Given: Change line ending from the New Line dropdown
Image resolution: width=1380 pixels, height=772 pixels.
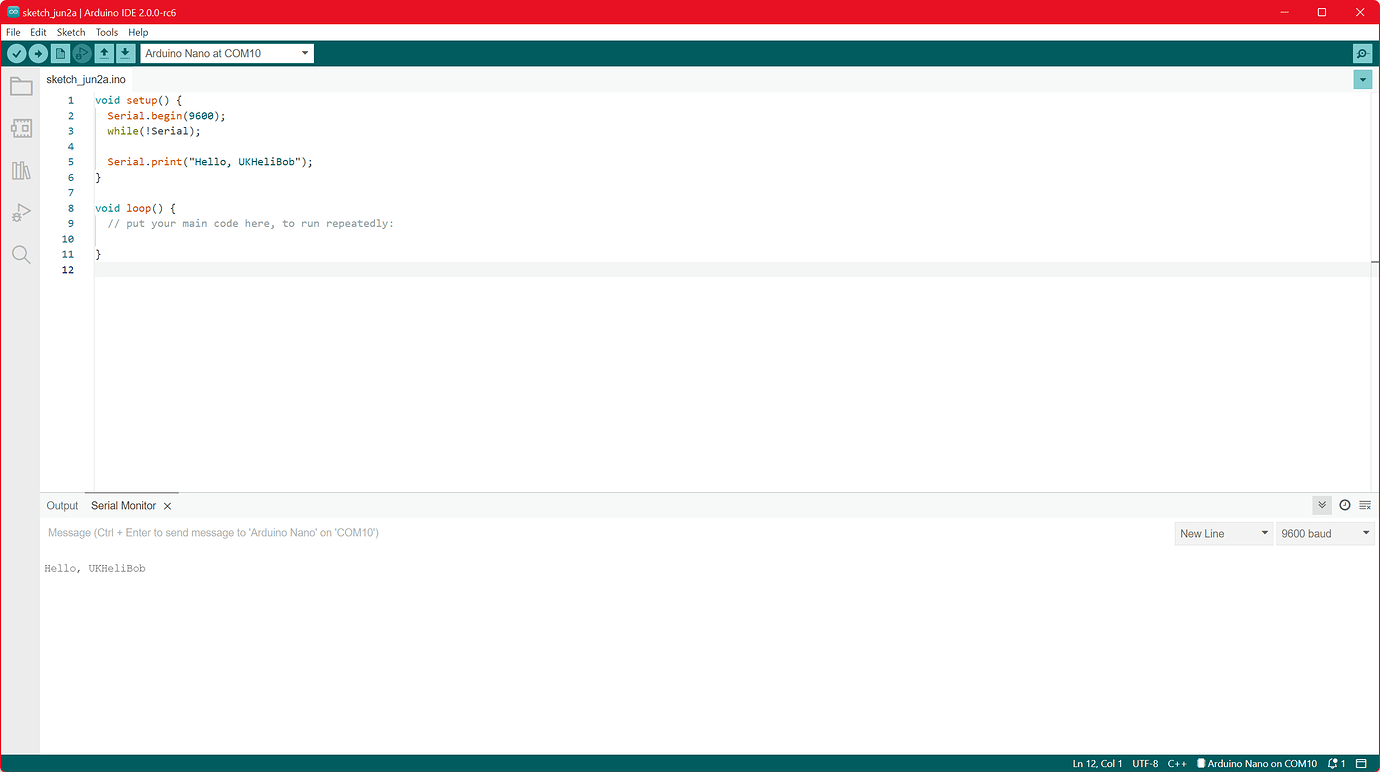Looking at the screenshot, I should pyautogui.click(x=1223, y=533).
